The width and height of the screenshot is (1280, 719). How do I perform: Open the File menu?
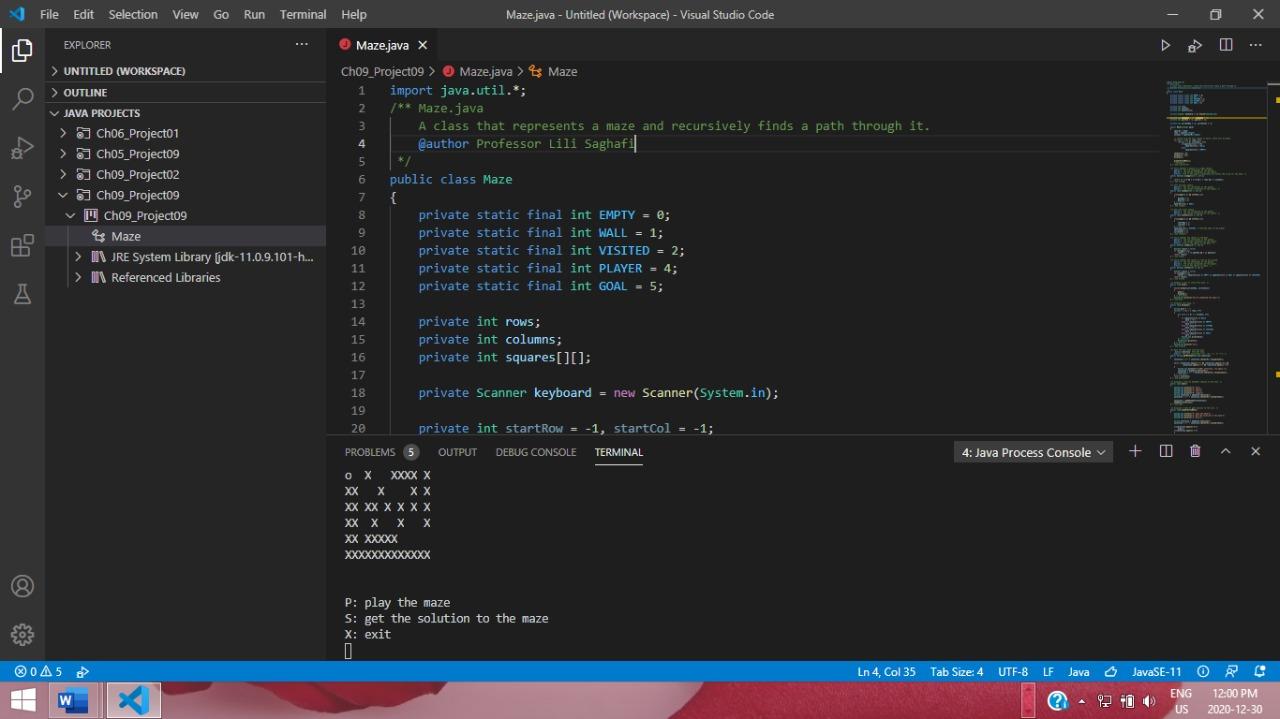pyautogui.click(x=49, y=14)
